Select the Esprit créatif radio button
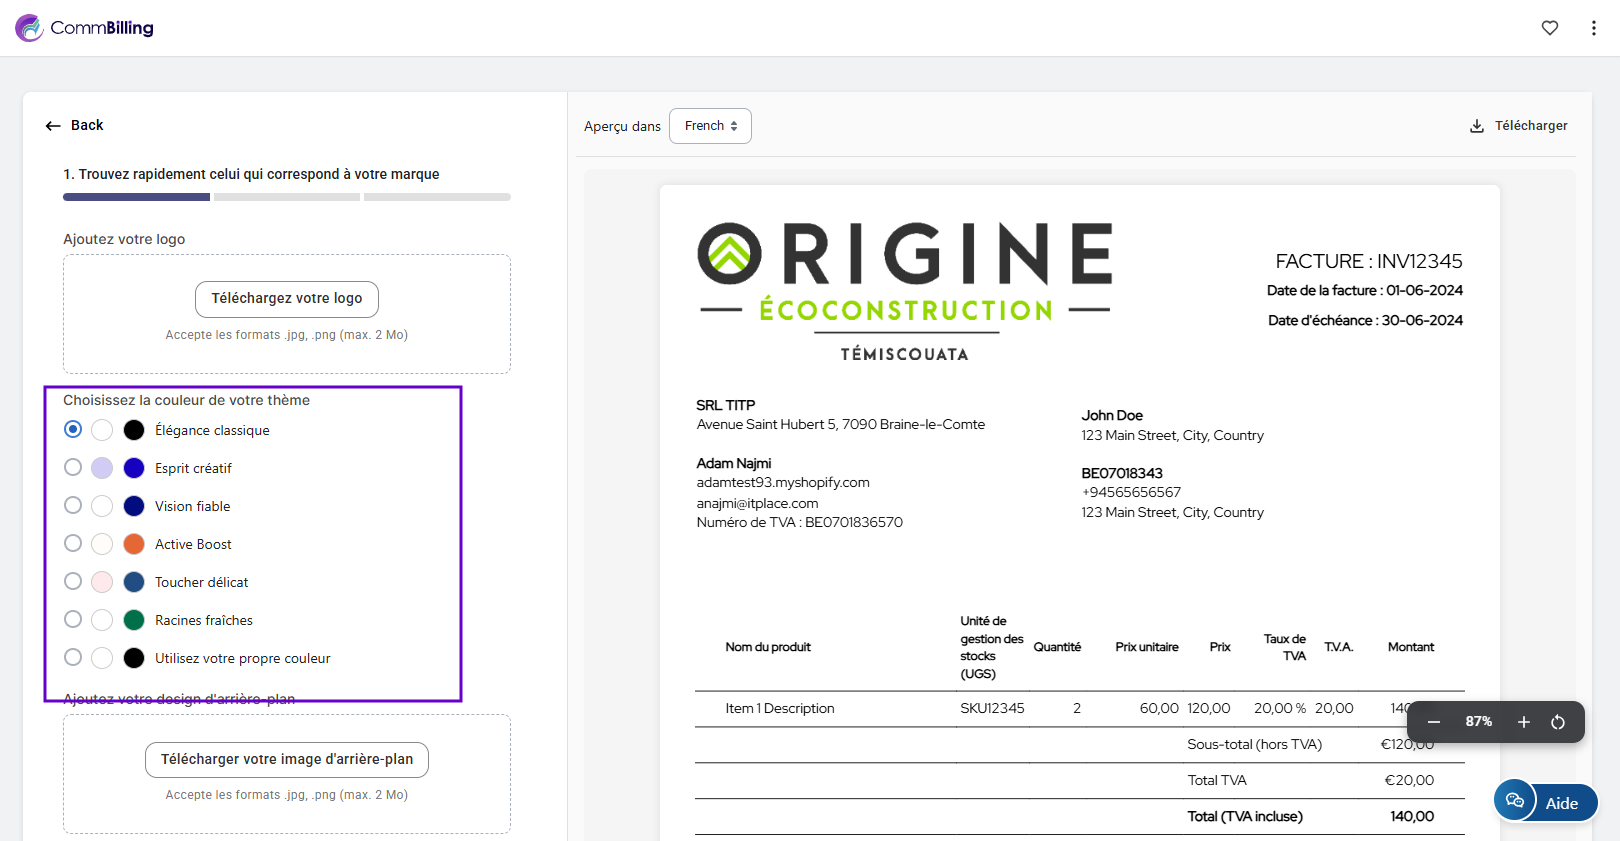 point(73,467)
